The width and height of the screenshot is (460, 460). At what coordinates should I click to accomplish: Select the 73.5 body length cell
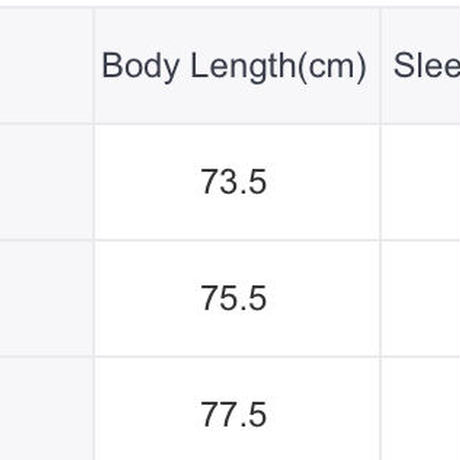point(237,182)
